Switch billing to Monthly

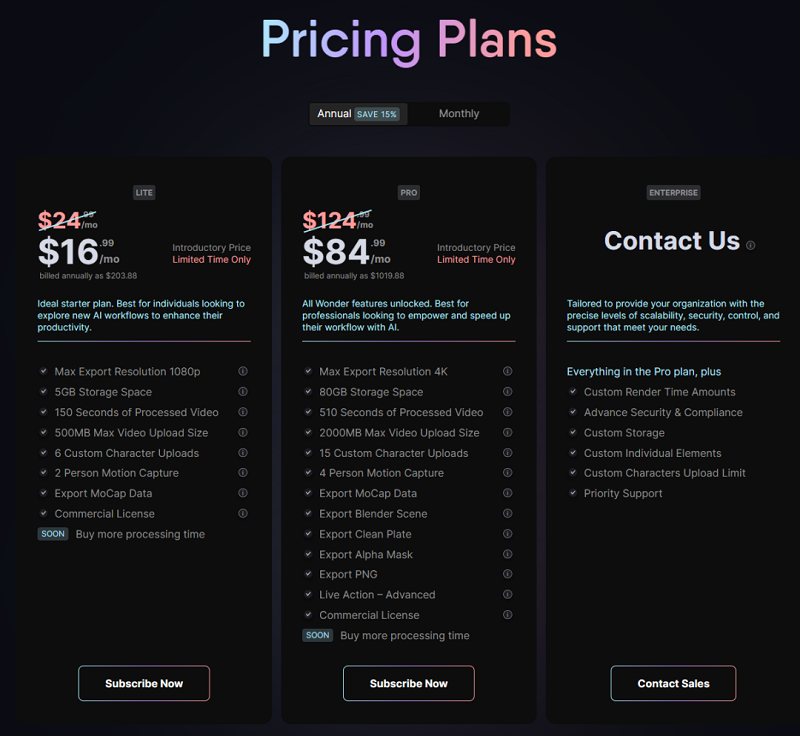pyautogui.click(x=459, y=114)
